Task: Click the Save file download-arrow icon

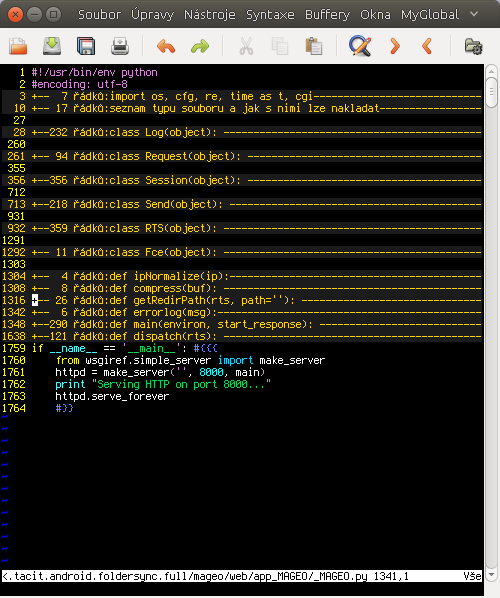Action: click(x=52, y=46)
